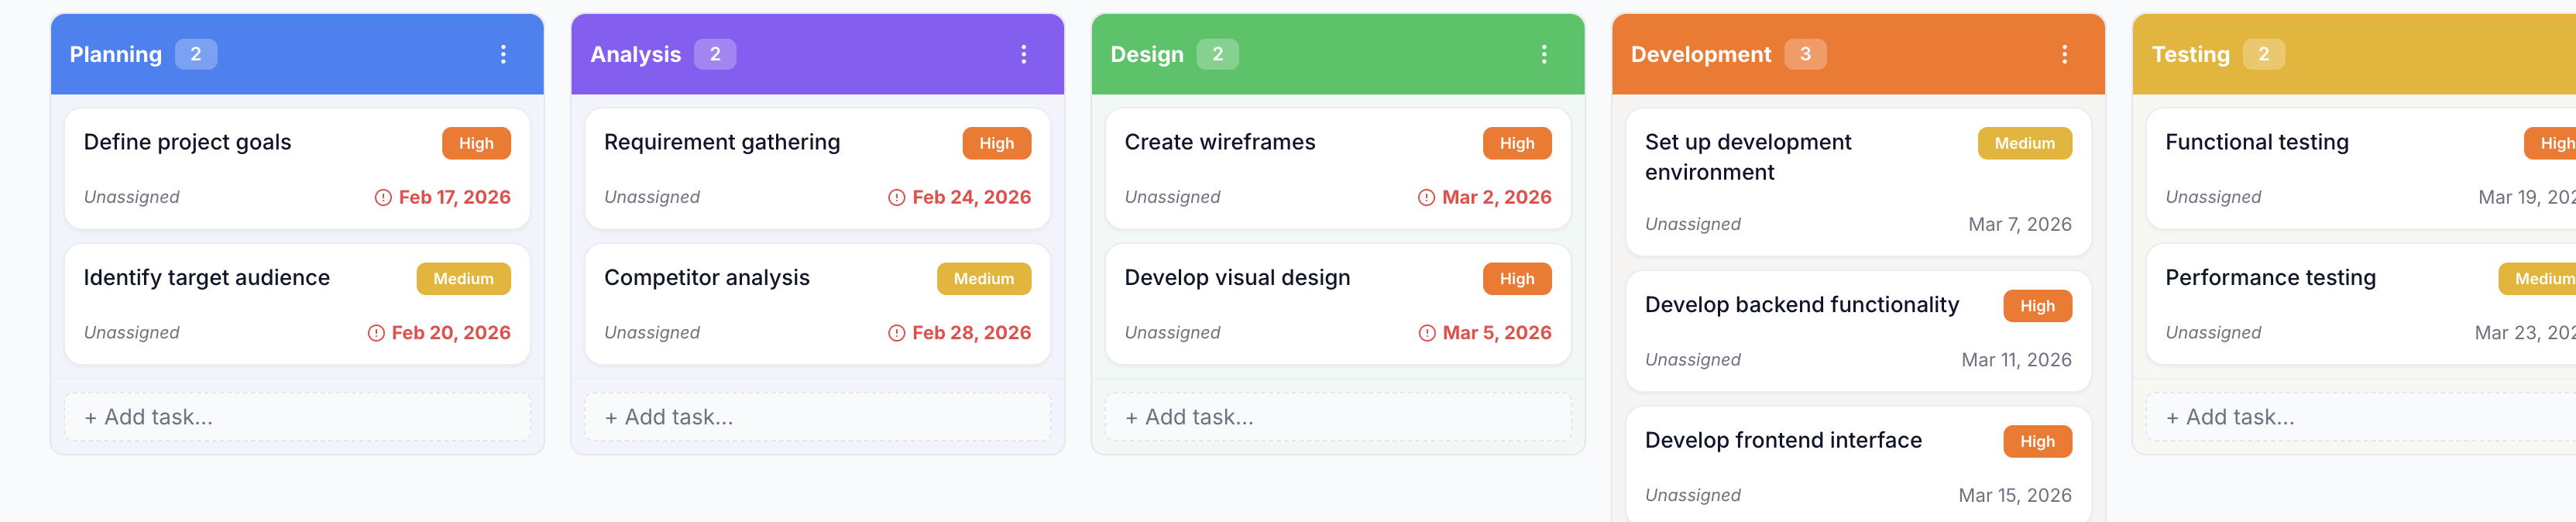
Task: Open Set up development environment card
Action: pyautogui.click(x=1858, y=182)
